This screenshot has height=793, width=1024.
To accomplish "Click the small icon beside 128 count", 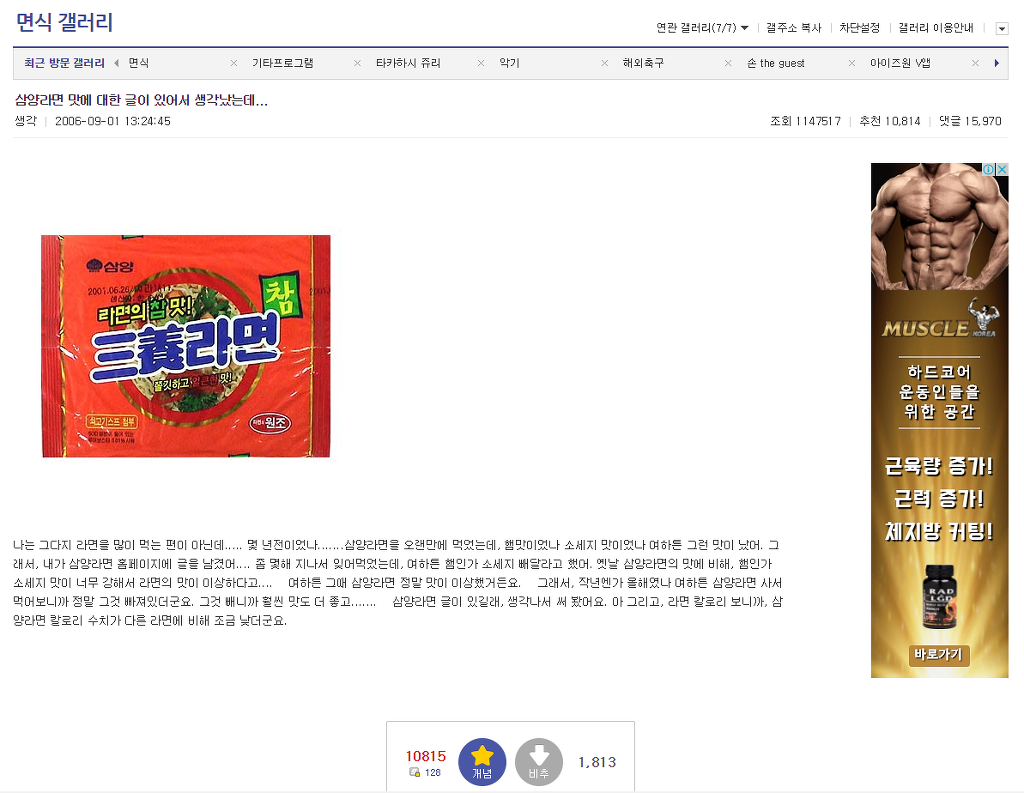I will [414, 772].
